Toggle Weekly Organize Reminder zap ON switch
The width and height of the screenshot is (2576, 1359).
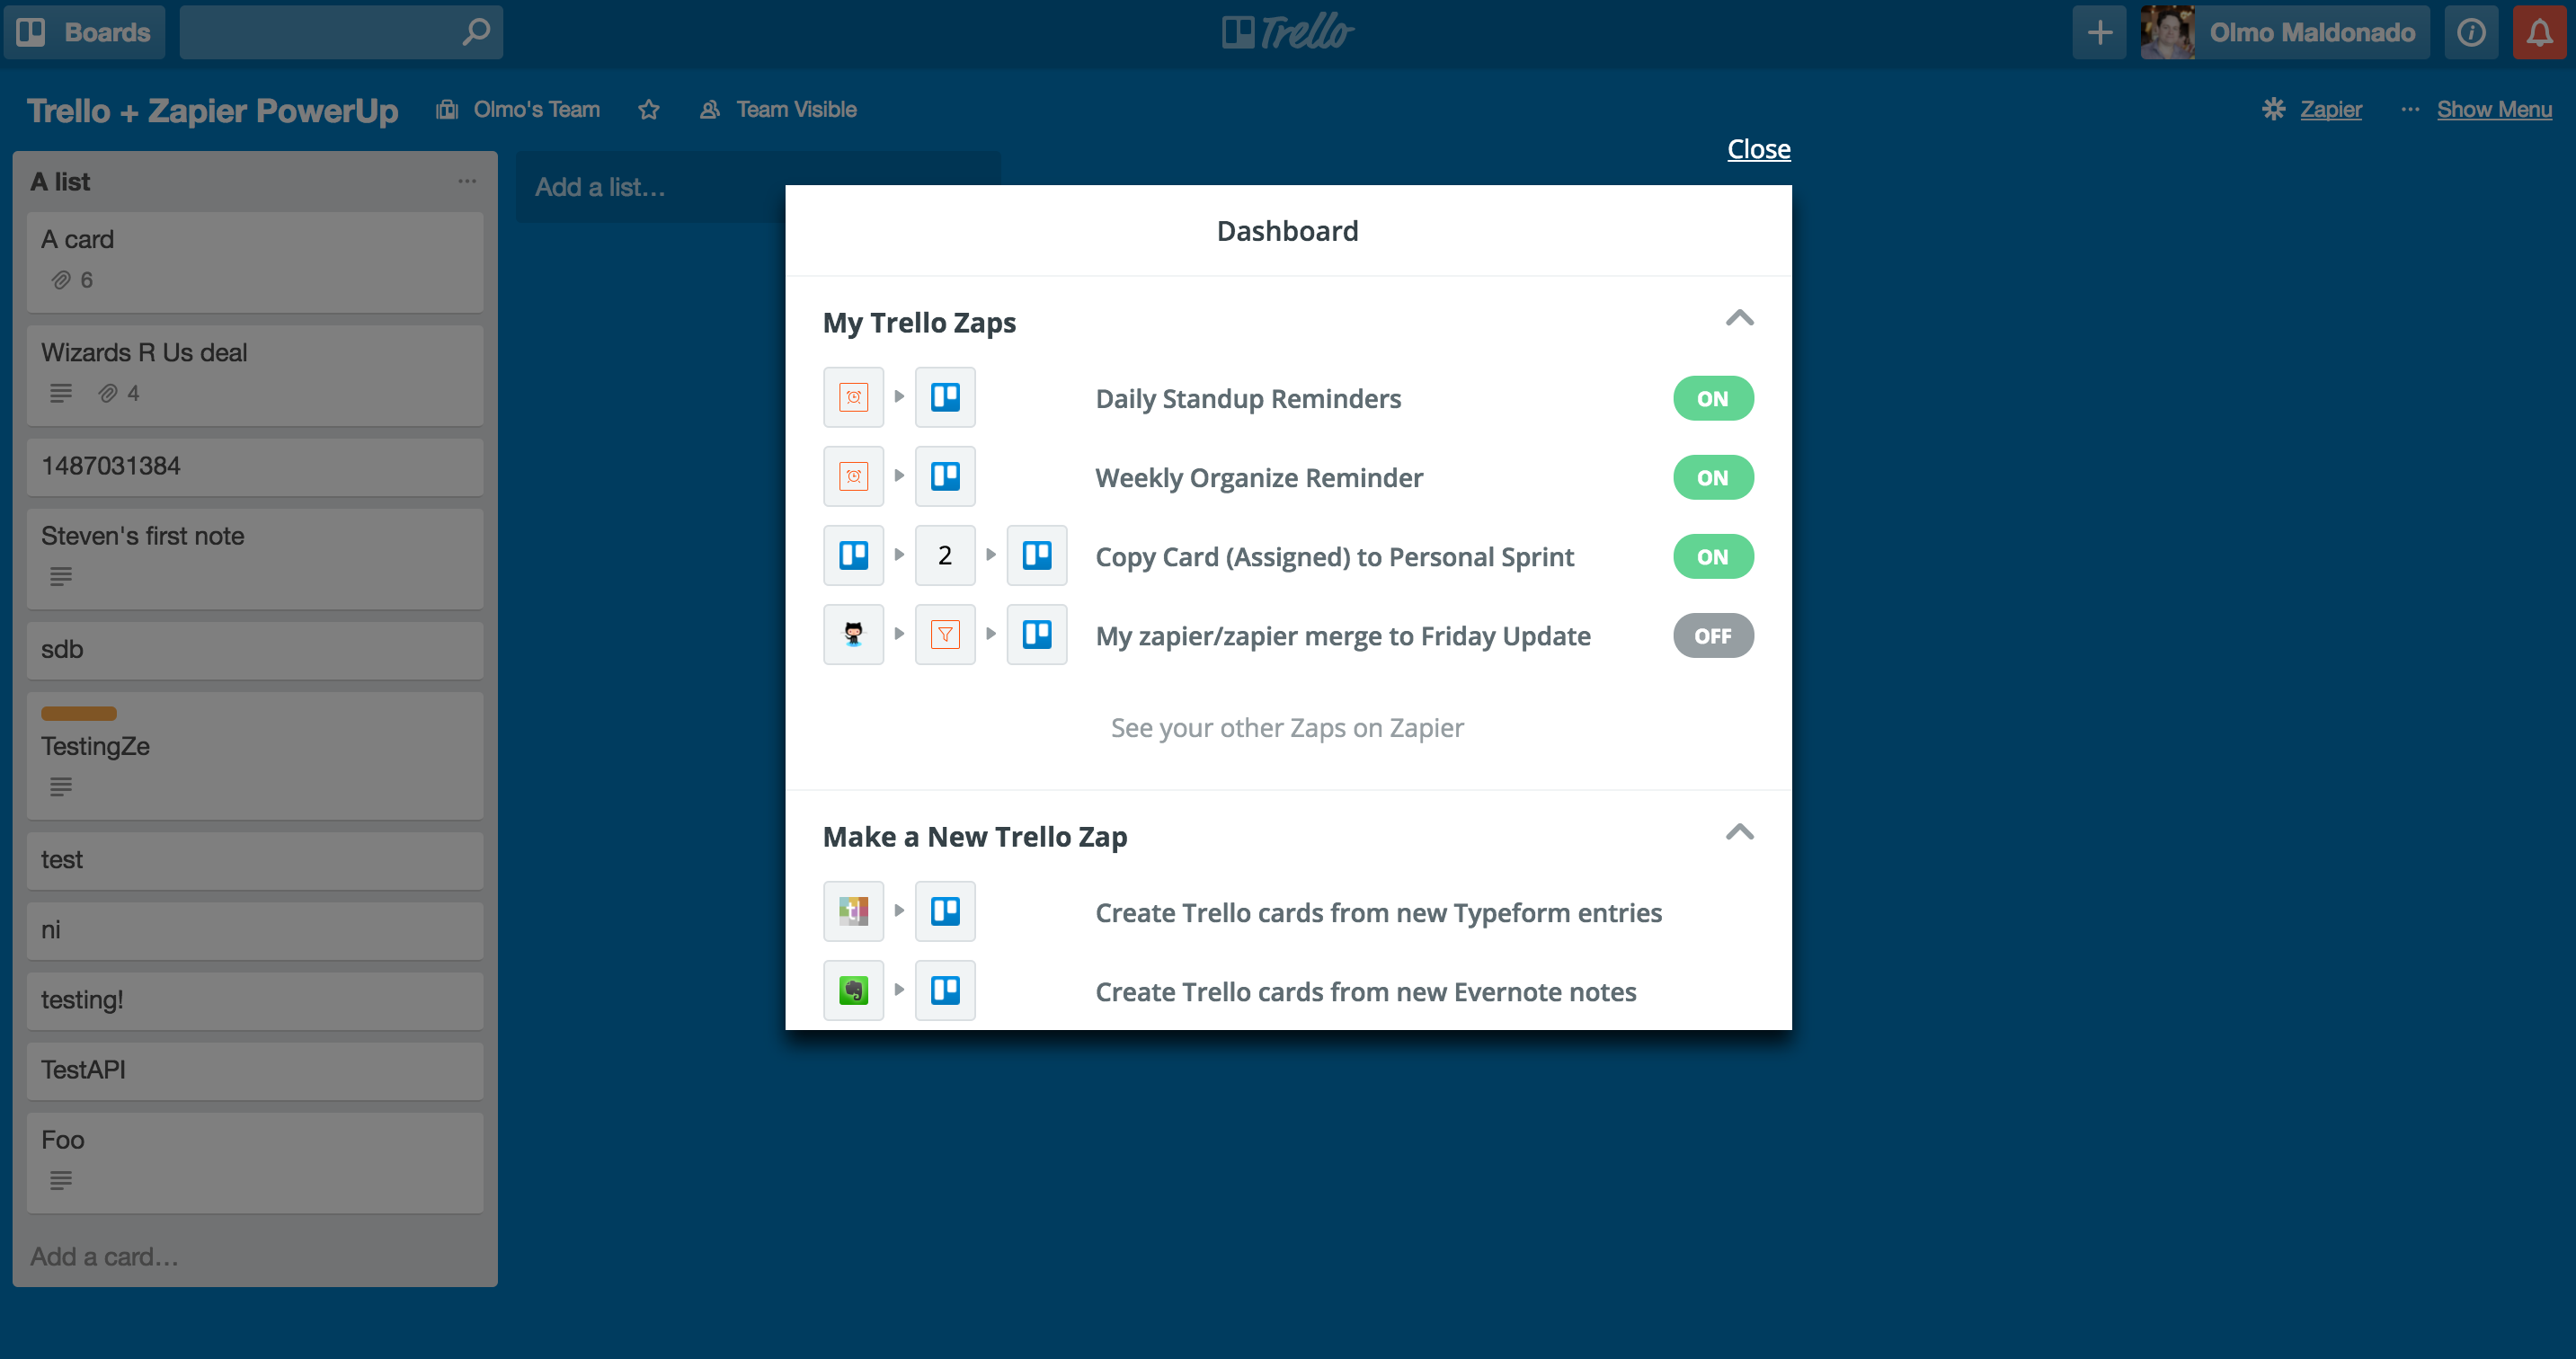point(1712,477)
